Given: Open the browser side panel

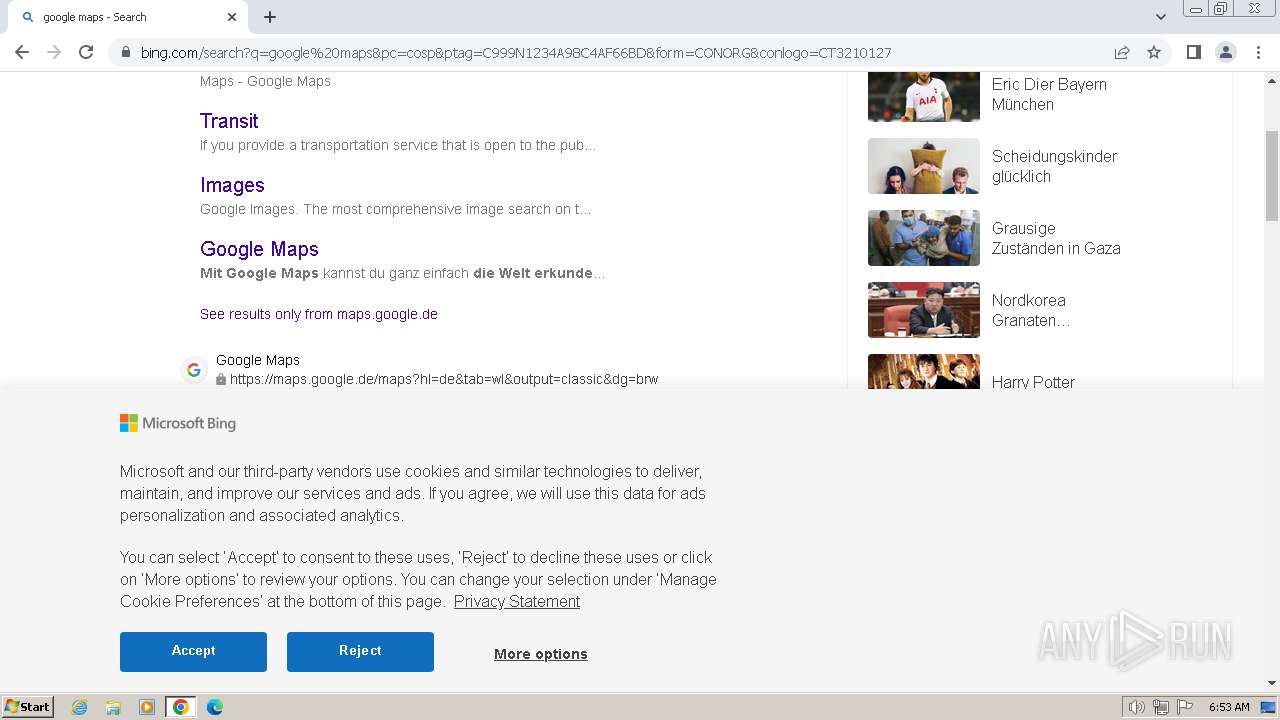Looking at the screenshot, I should (x=1193, y=52).
